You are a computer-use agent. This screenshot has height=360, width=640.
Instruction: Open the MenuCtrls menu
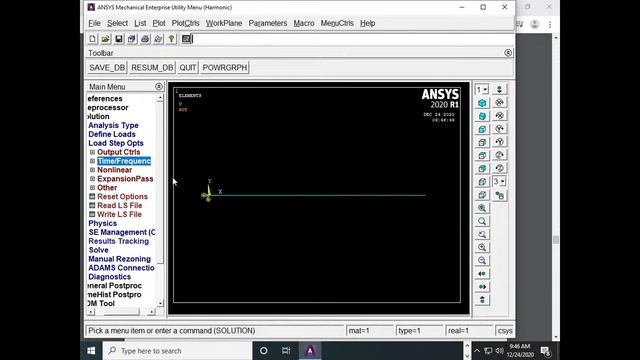pos(337,23)
